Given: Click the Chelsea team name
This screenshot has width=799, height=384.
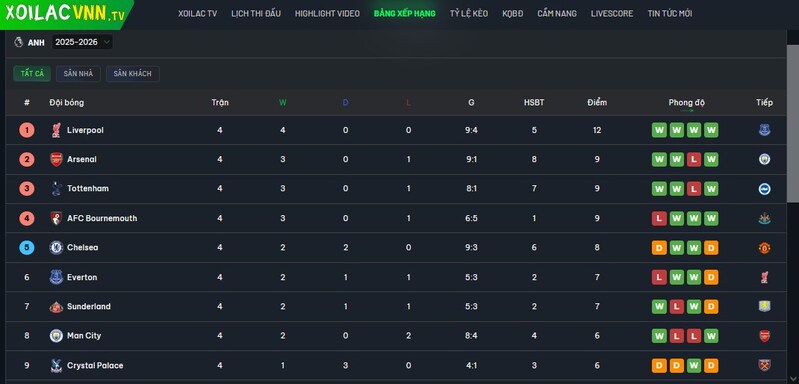Looking at the screenshot, I should (83, 248).
